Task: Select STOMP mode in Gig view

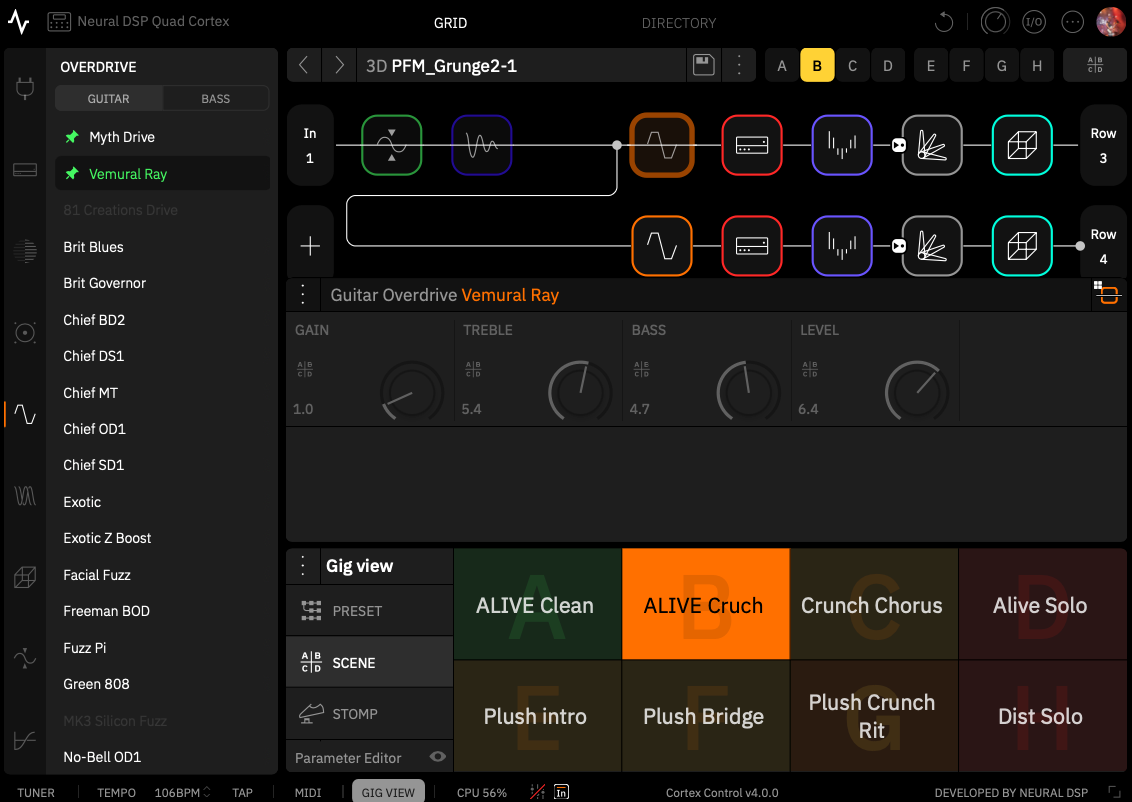Action: pos(370,713)
